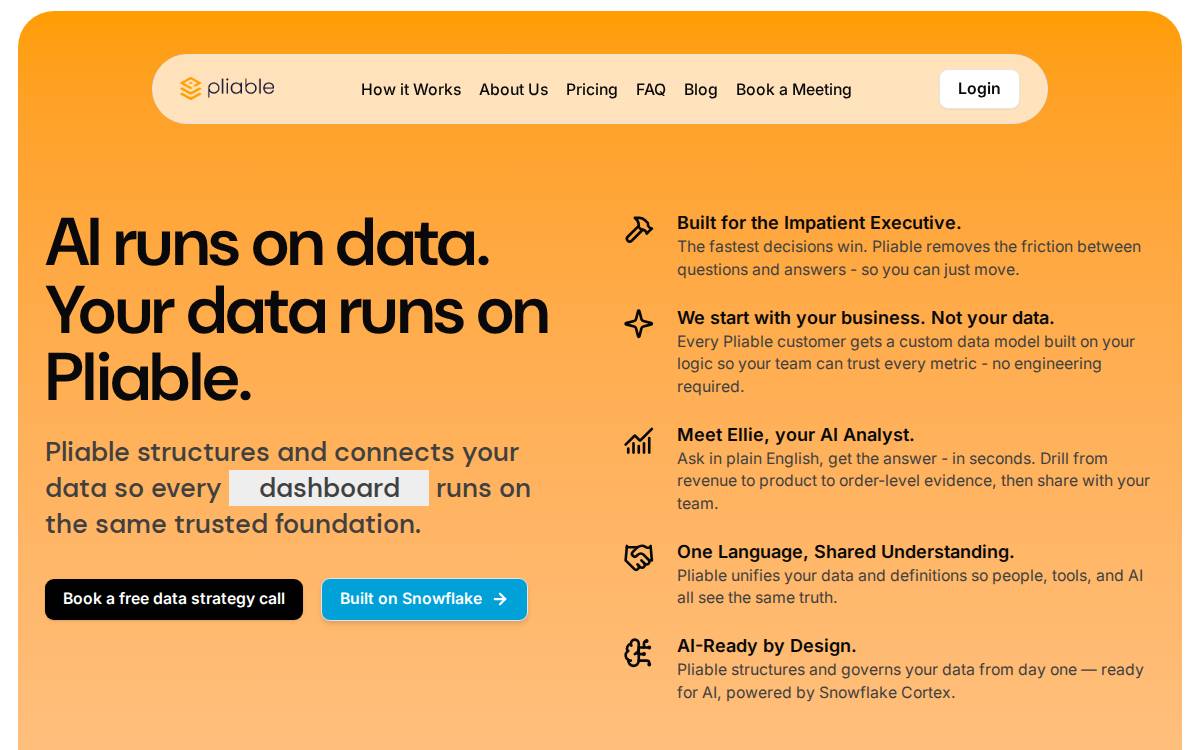The image size is (1200, 750).
Task: Click the arrow icon in Built on Snowflake
Action: [500, 599]
